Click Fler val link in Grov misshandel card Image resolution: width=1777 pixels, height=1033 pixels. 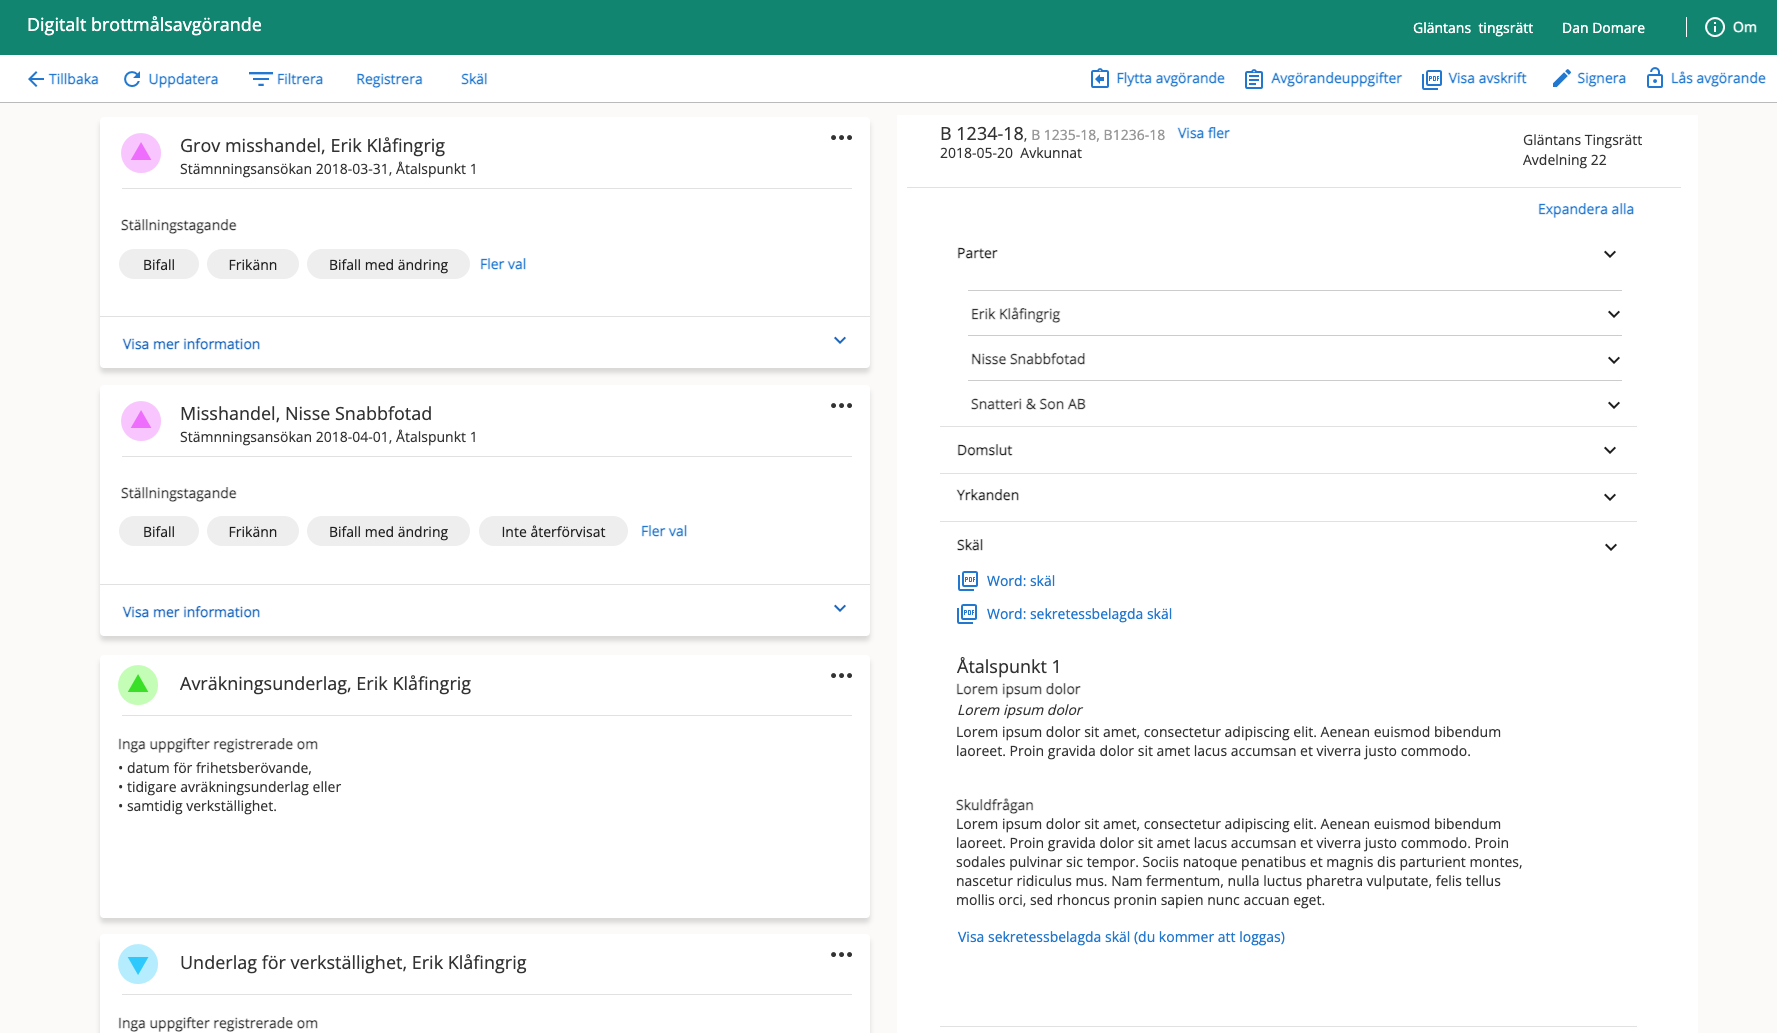503,264
